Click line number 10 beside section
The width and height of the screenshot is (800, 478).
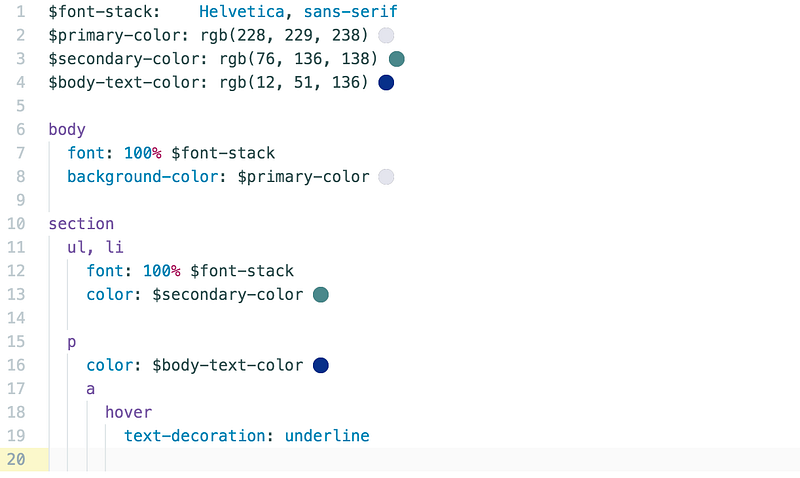click(x=16, y=224)
